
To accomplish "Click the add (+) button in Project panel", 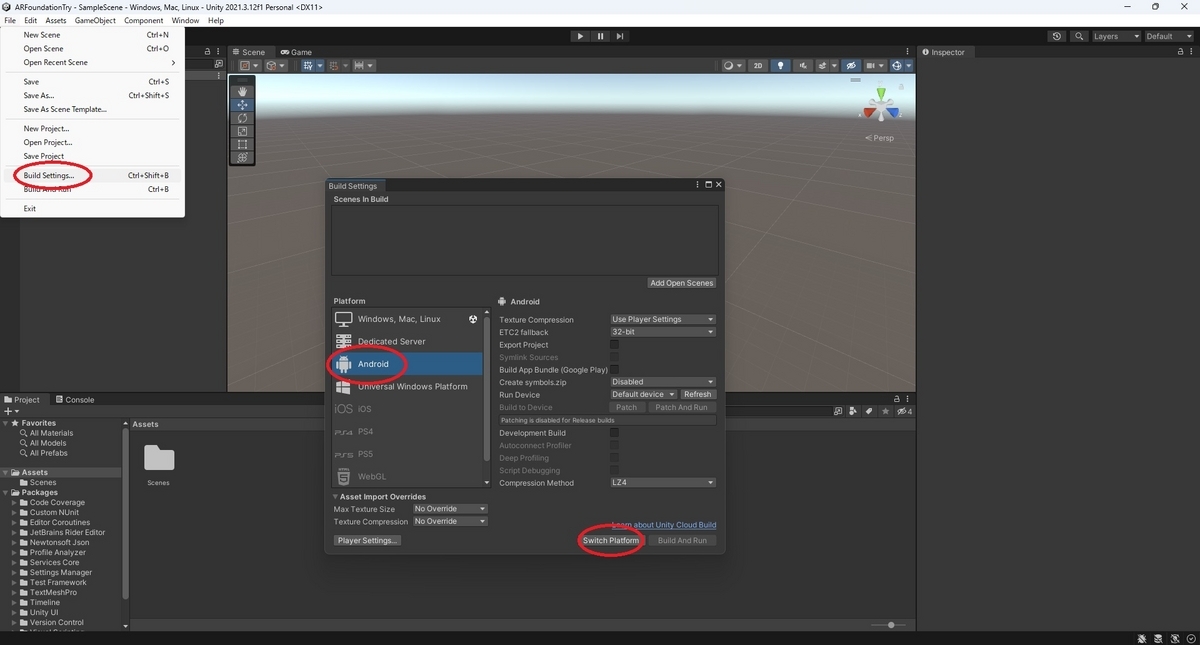I will pyautogui.click(x=11, y=411).
